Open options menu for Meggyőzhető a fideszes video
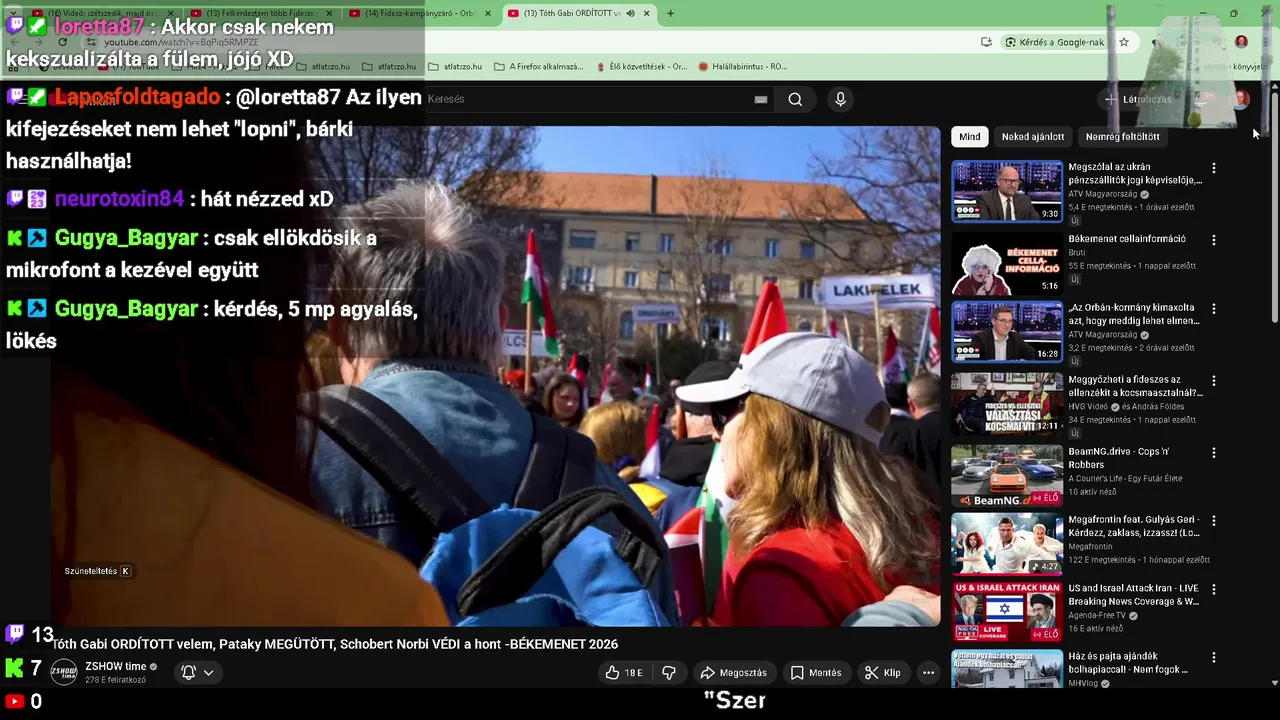This screenshot has height=720, width=1280. (1214, 381)
